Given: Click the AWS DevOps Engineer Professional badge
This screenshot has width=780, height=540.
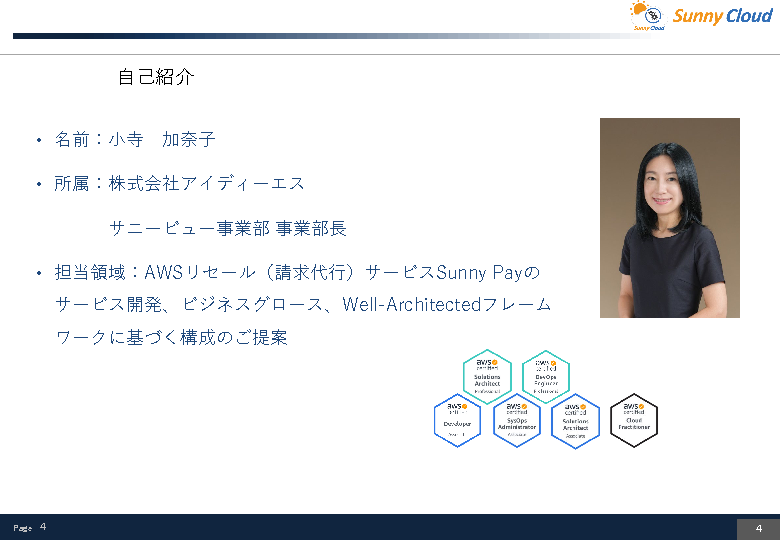Looking at the screenshot, I should point(546,376).
